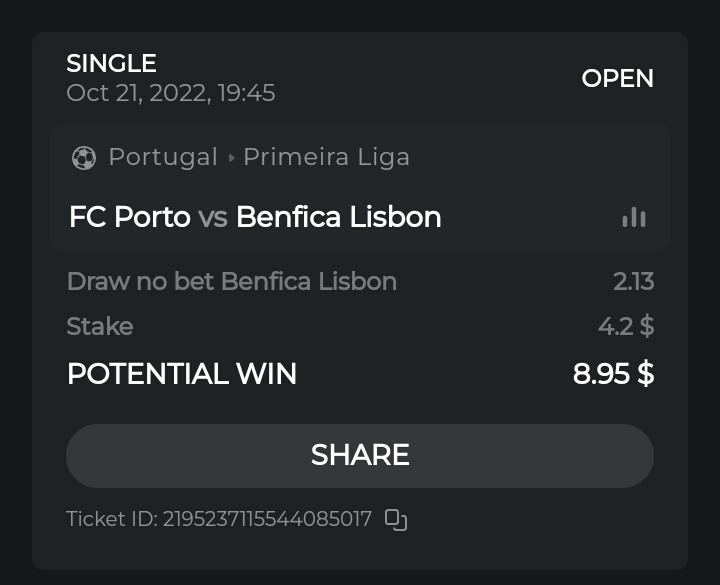Open the Primeira Liga league link
This screenshot has width=720, height=585.
click(326, 157)
